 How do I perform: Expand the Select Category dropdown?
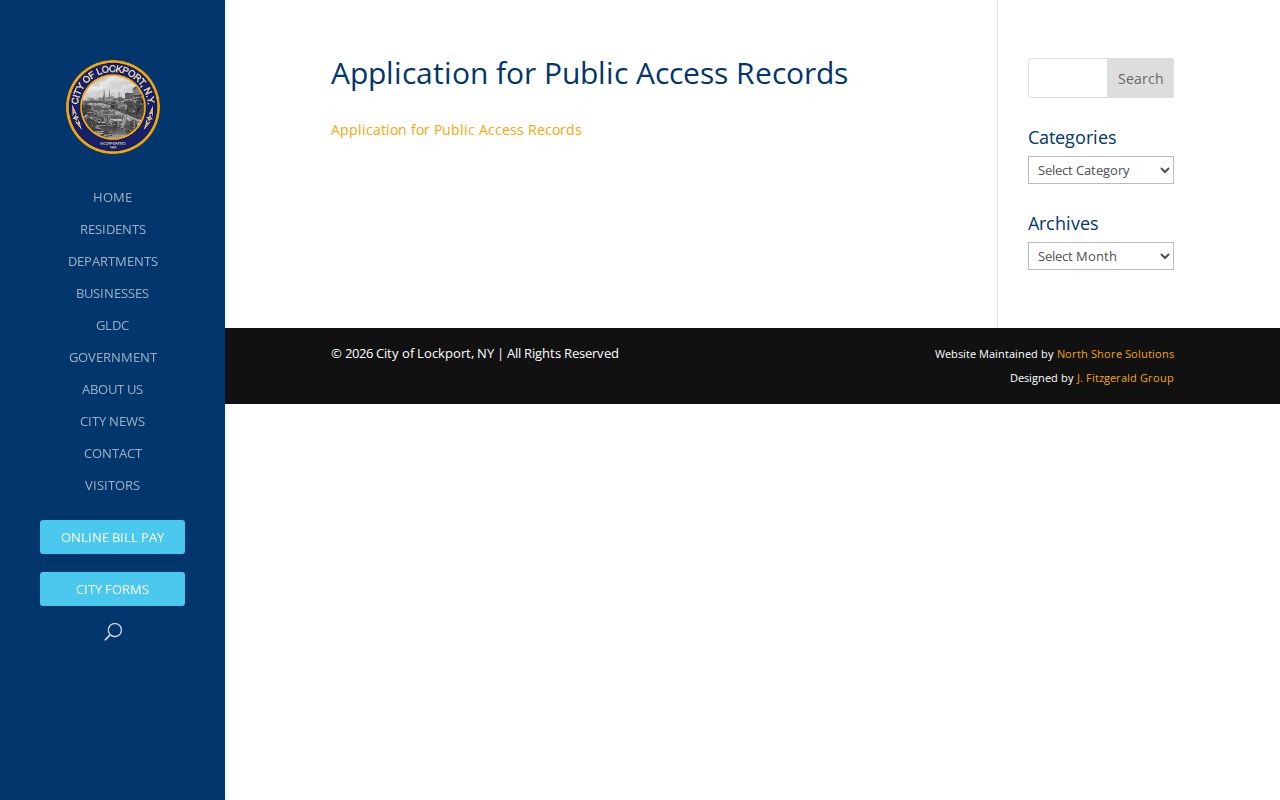(1101, 170)
